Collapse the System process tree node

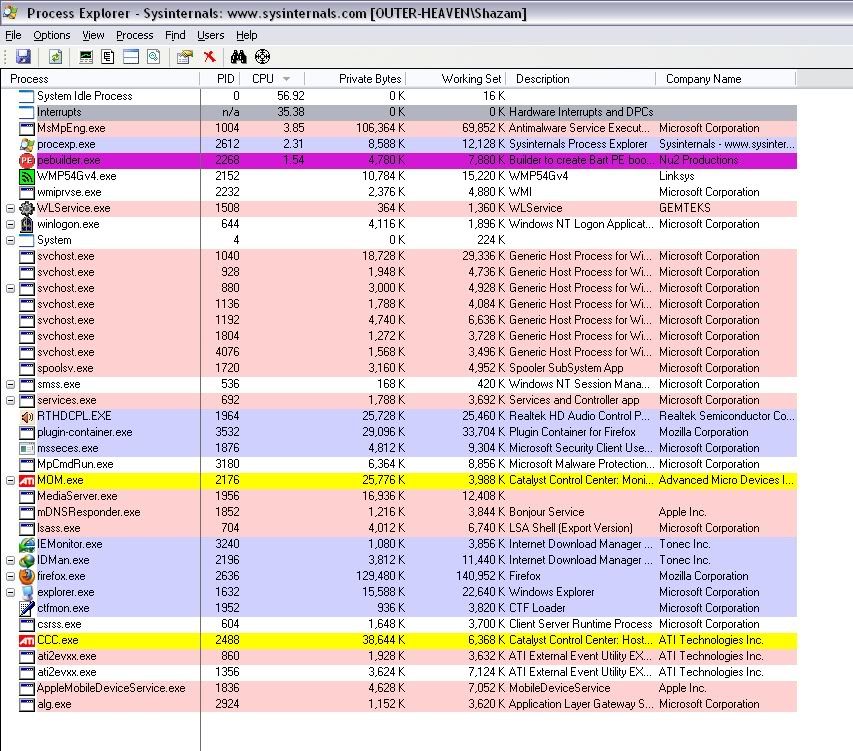(x=10, y=240)
